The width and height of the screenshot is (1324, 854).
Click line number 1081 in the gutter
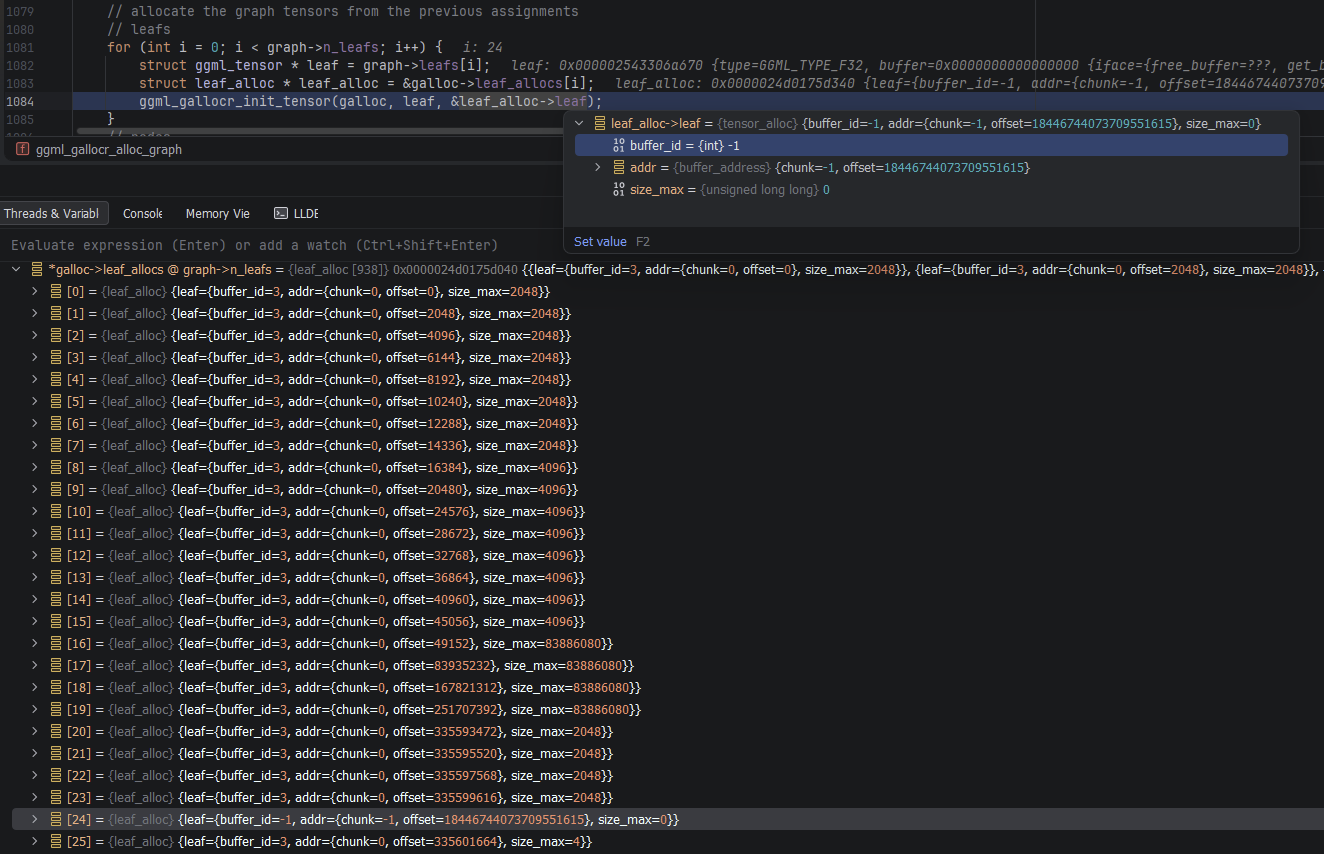point(20,47)
